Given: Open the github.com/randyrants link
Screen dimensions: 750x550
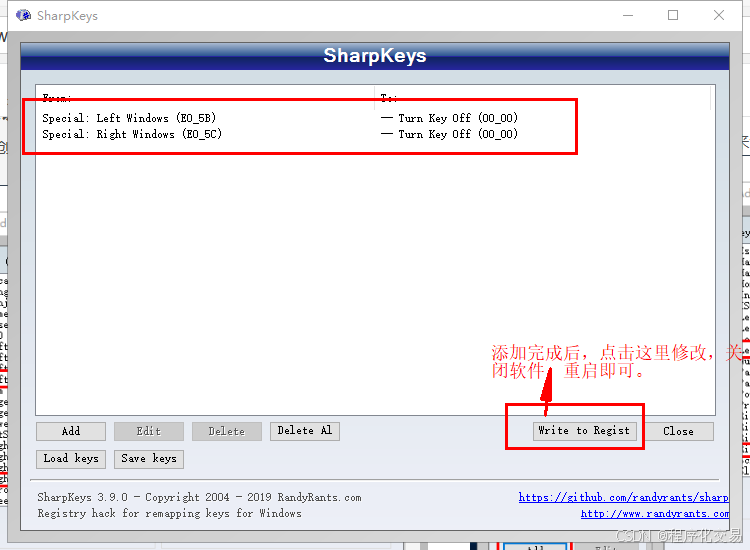Looking at the screenshot, I should 624,497.
